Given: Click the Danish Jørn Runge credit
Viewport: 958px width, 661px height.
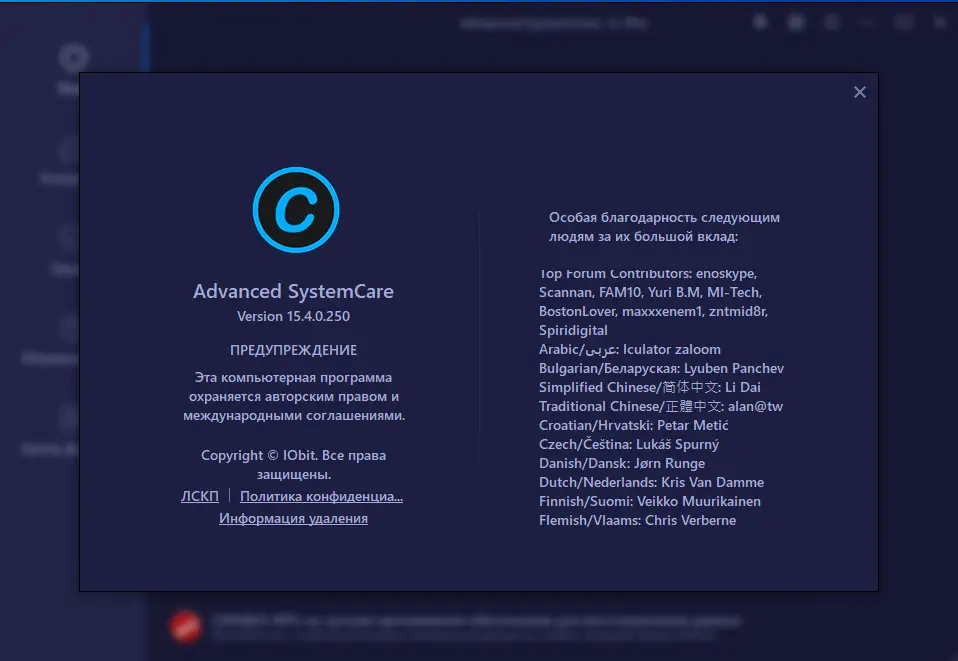Looking at the screenshot, I should [622, 463].
